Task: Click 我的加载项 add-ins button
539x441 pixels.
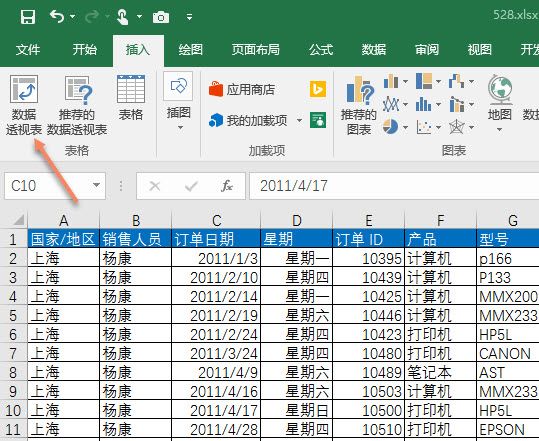Action: coord(248,120)
